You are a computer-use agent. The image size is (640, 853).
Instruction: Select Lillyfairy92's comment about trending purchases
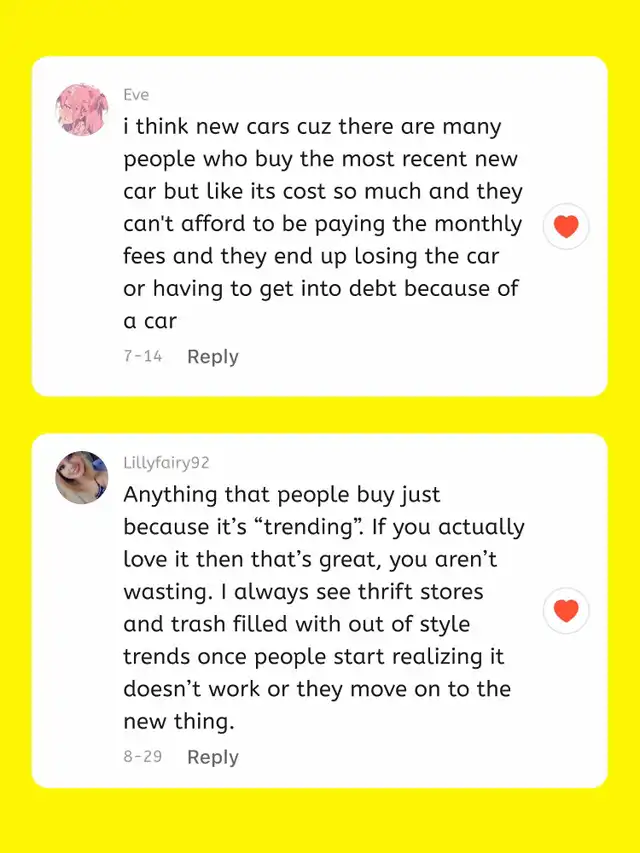322,608
